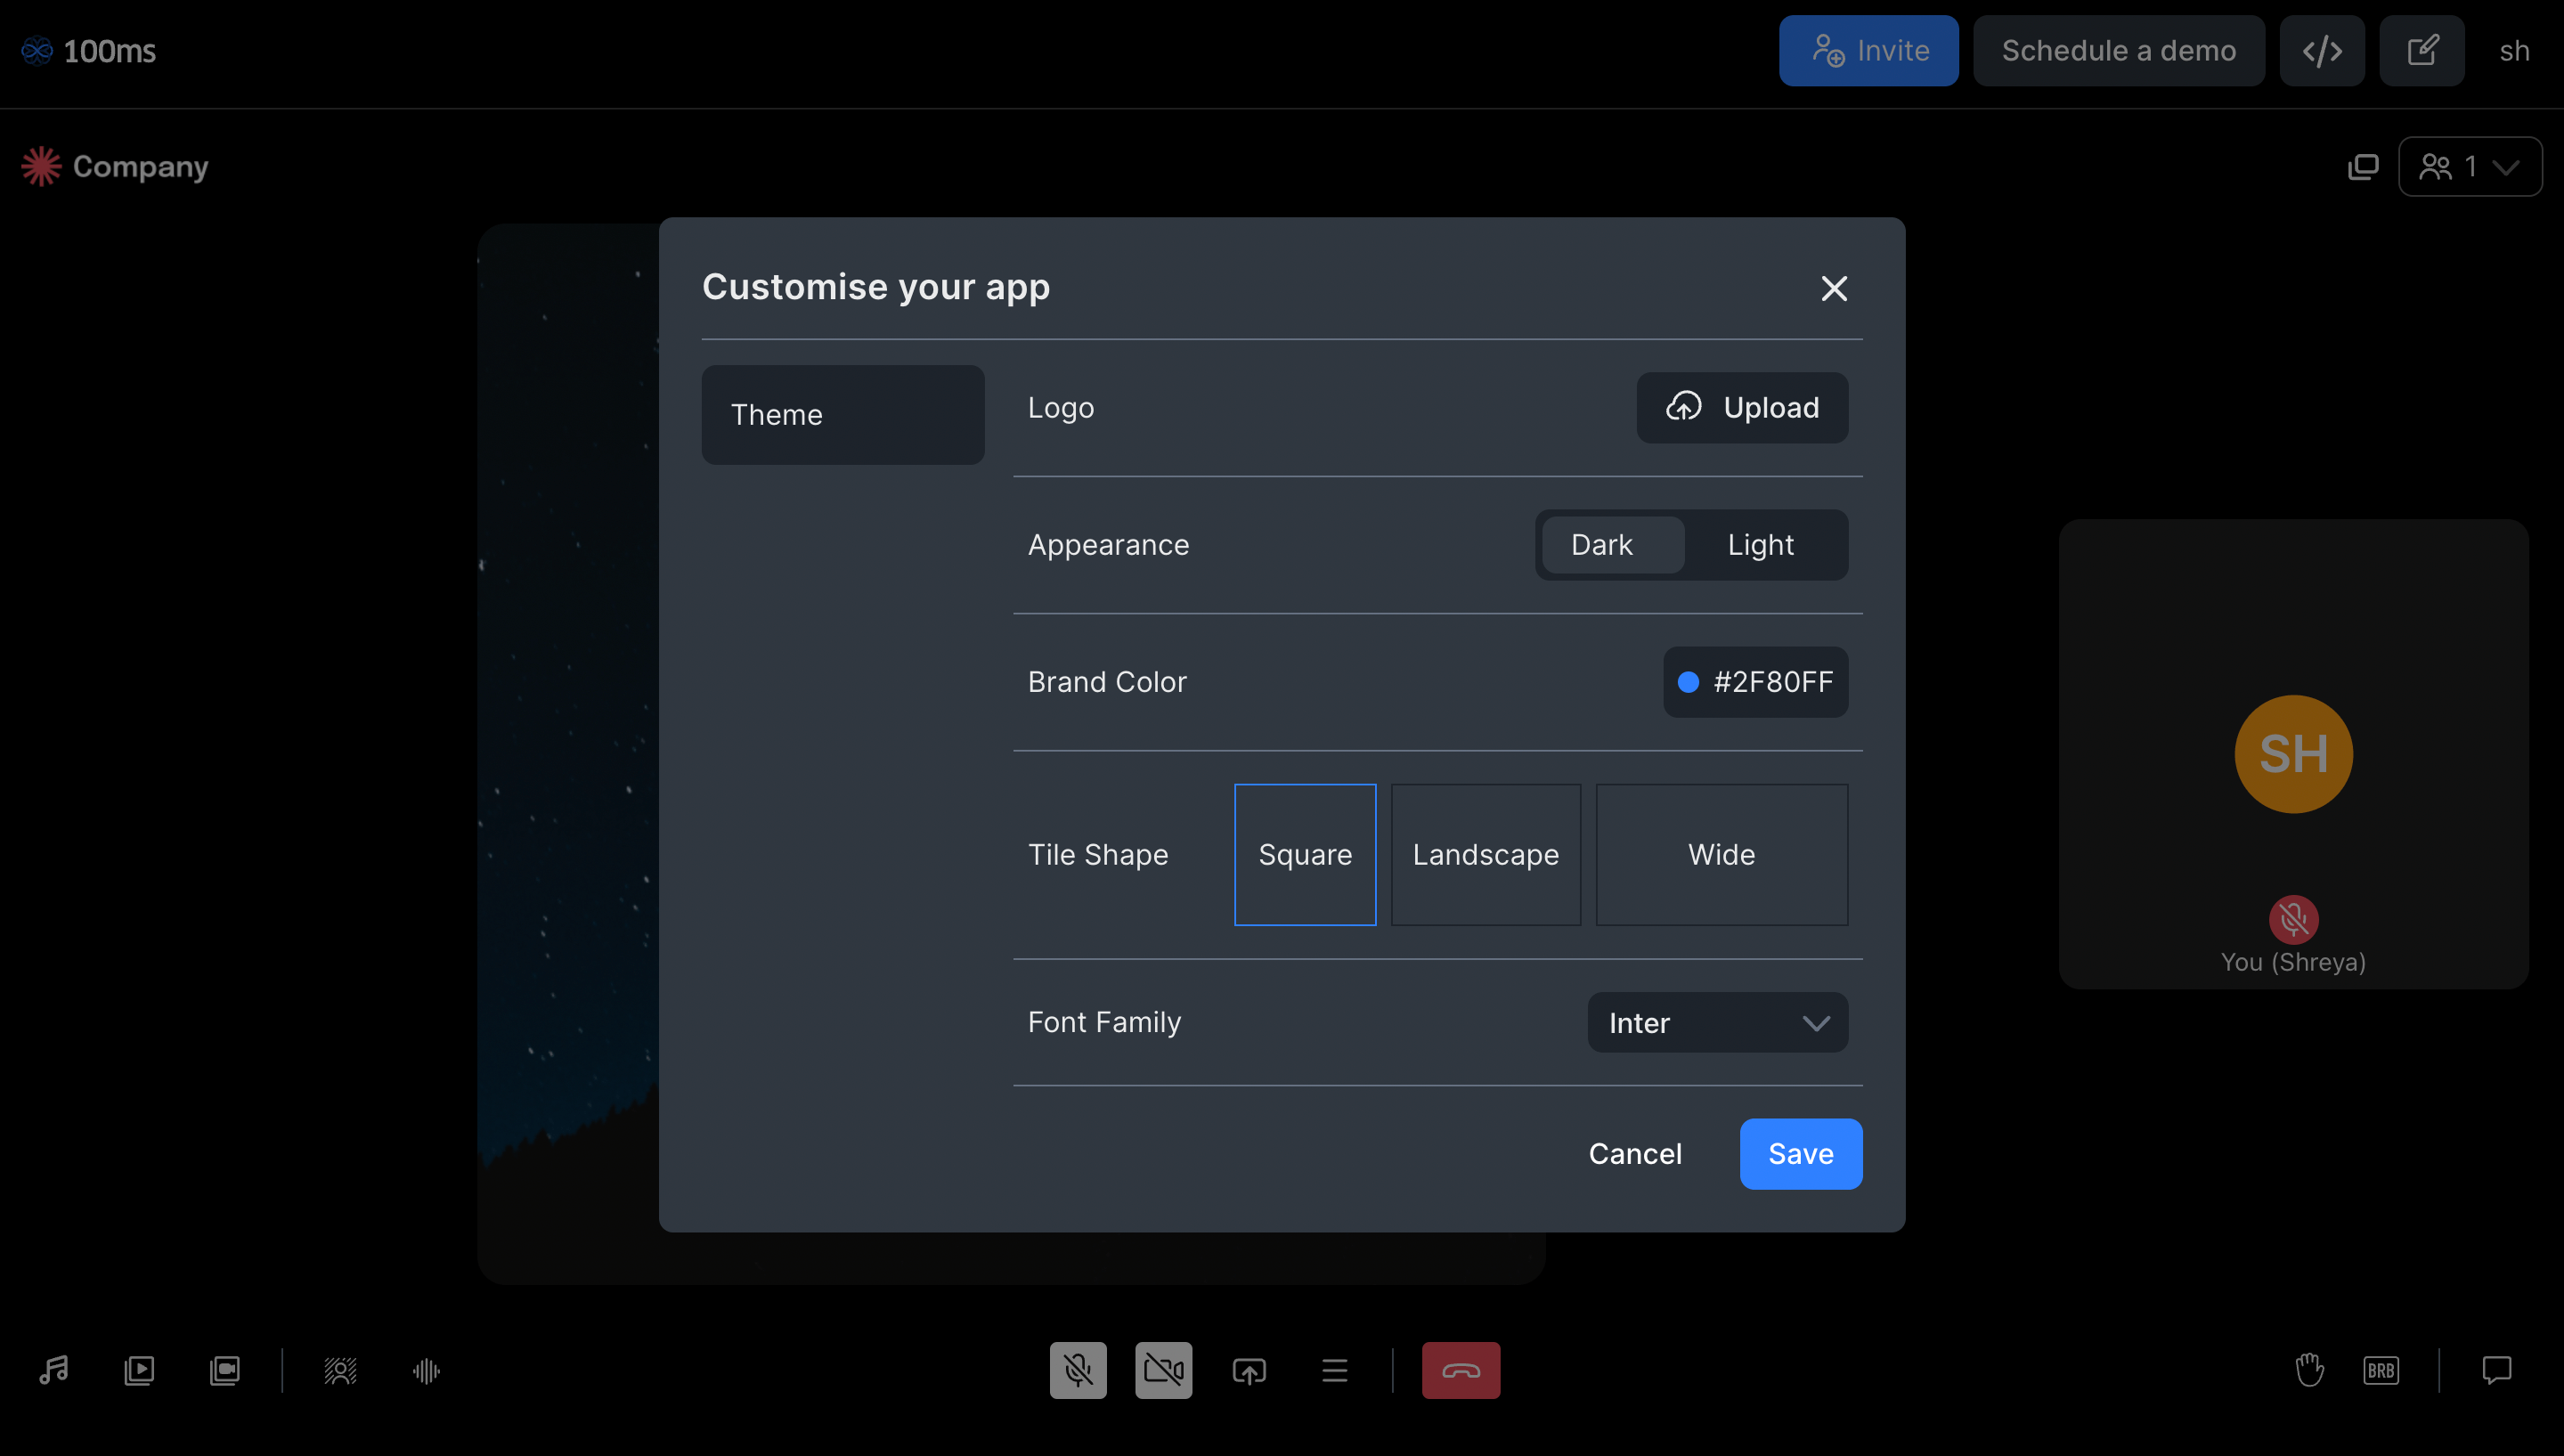Click the Company logo
The height and width of the screenshot is (1456, 2564).
click(115, 166)
